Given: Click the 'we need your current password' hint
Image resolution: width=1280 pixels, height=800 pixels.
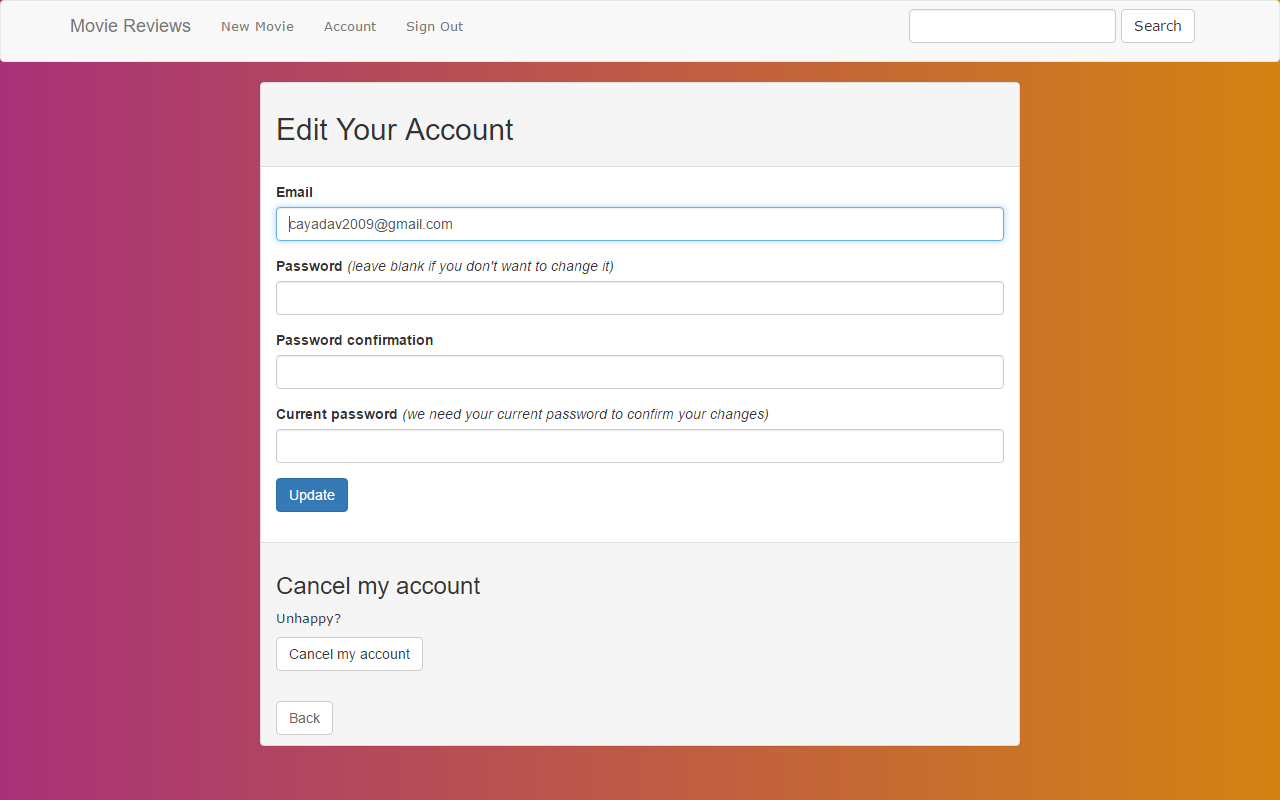Looking at the screenshot, I should click(x=586, y=414).
